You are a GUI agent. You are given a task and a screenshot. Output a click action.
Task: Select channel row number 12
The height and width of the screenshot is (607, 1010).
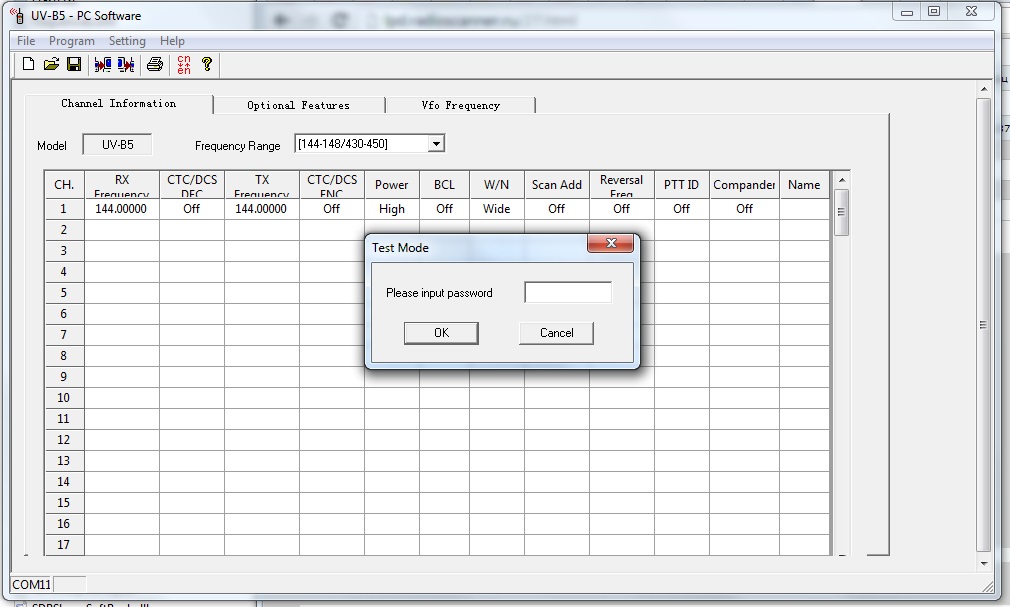coord(64,440)
